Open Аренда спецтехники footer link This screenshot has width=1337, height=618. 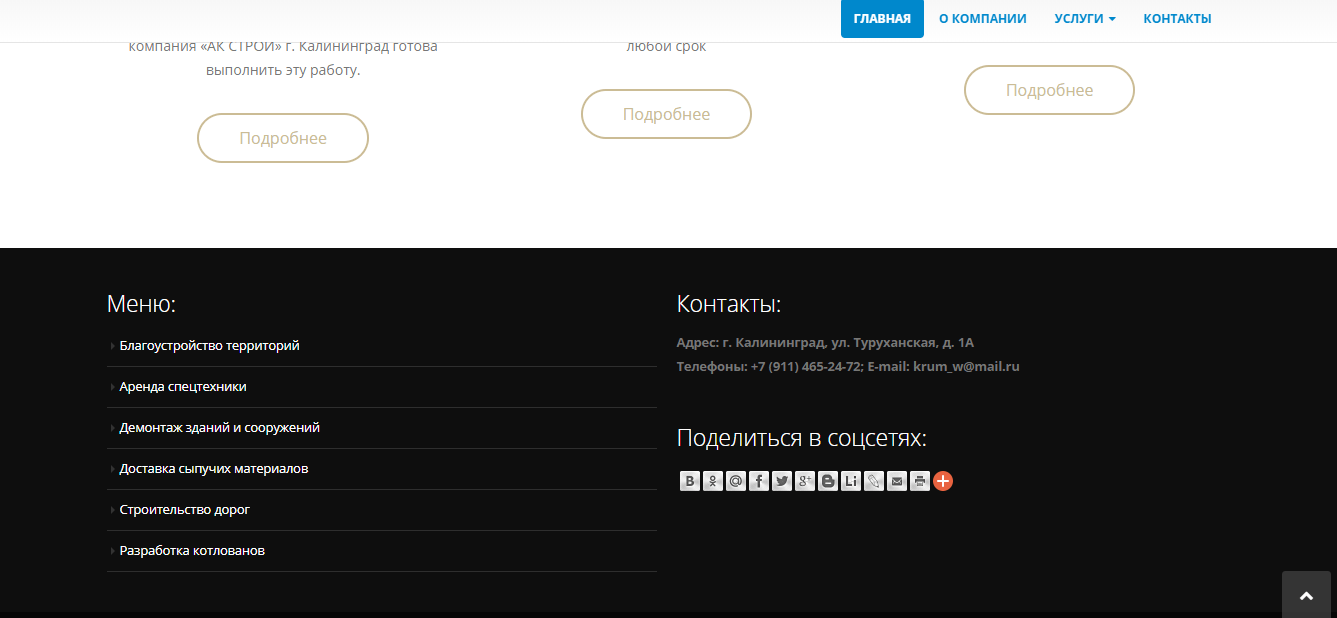[x=183, y=387]
